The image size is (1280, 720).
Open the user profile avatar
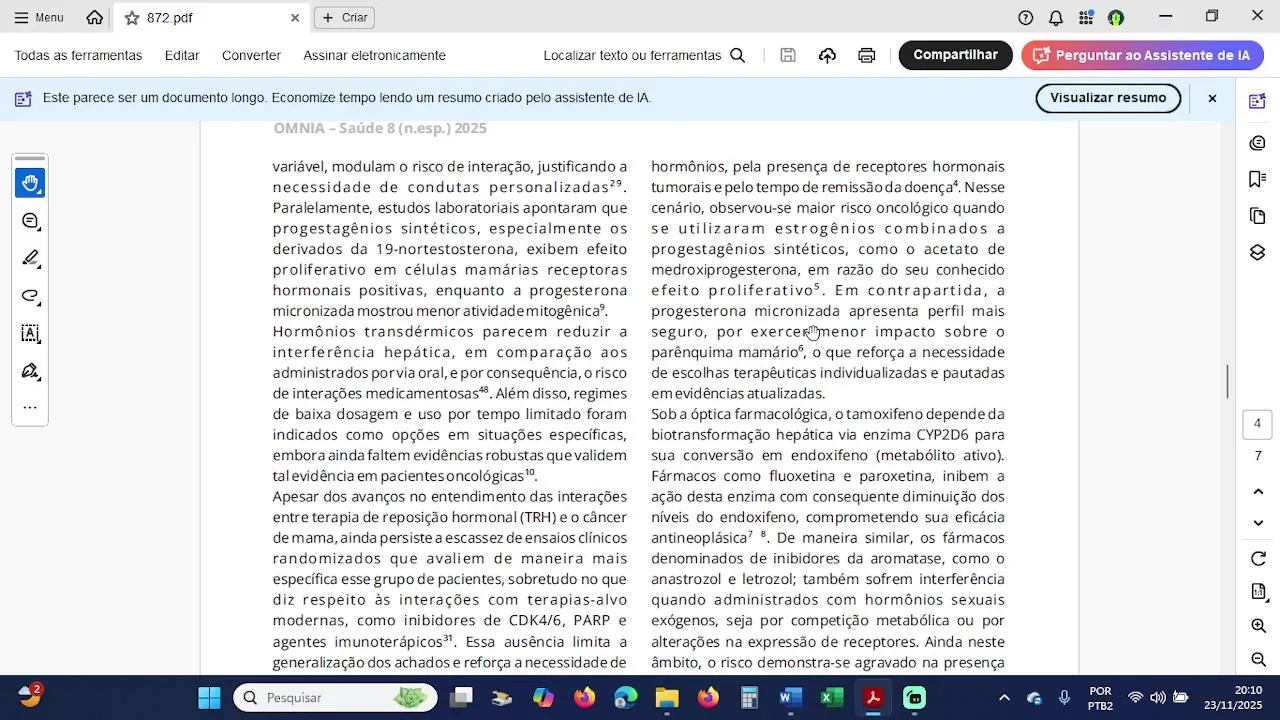click(x=1116, y=18)
